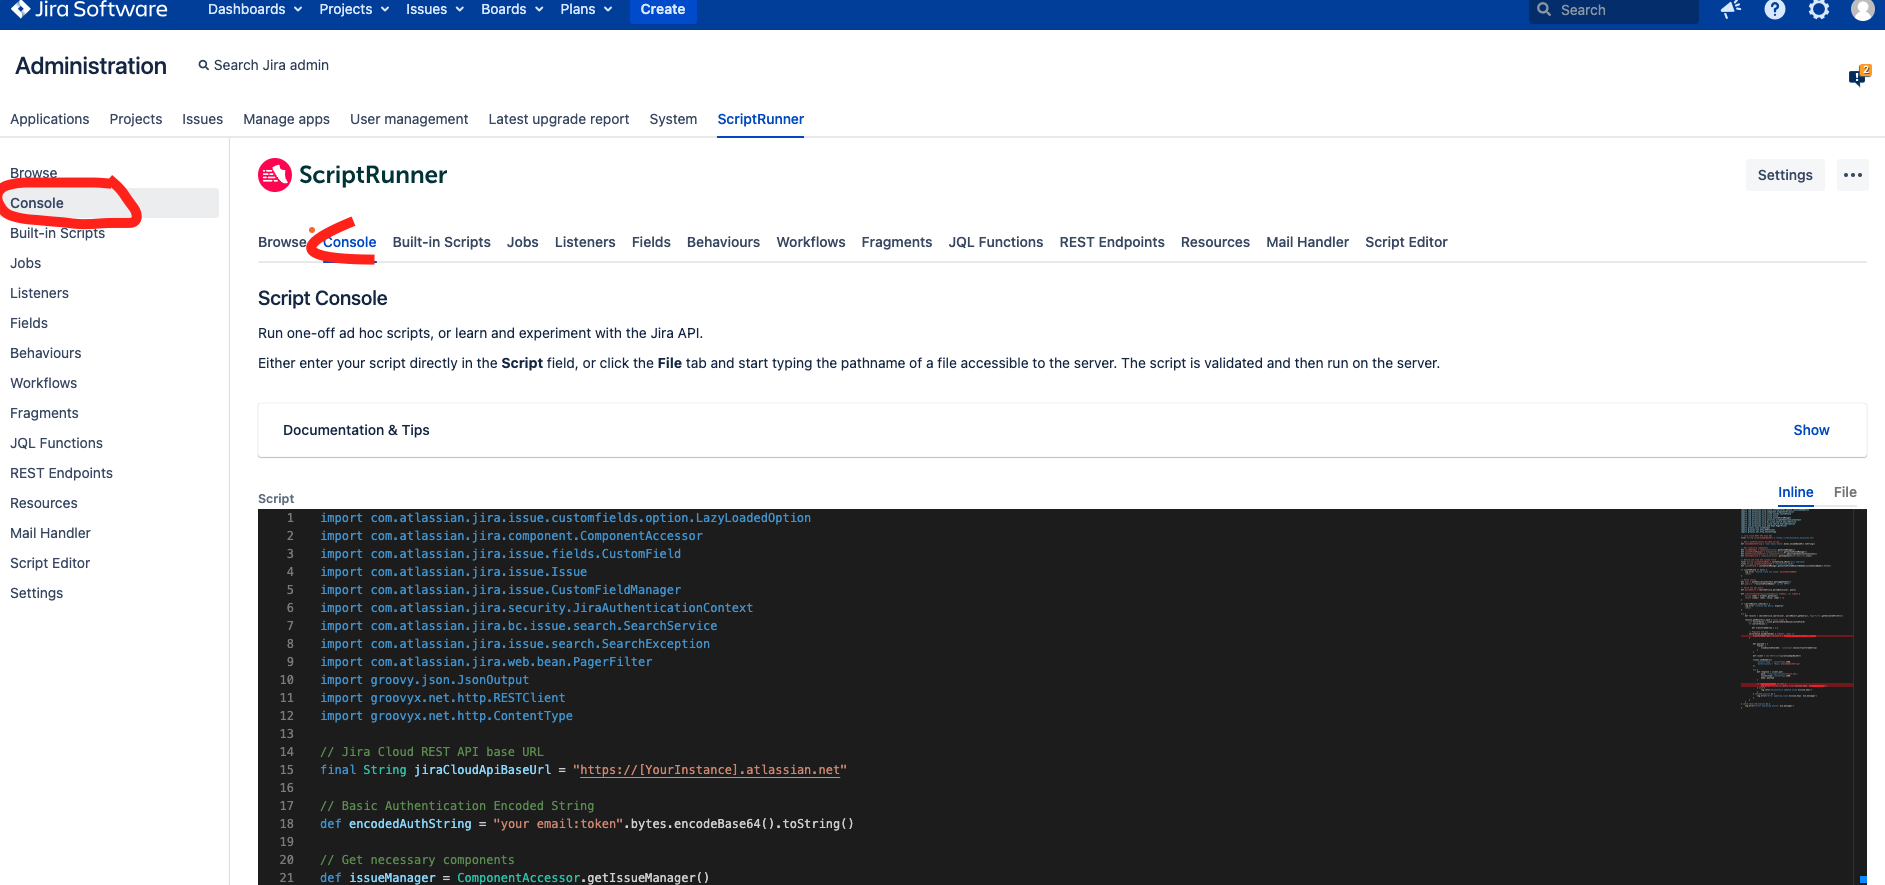Open Resources in the left sidebar
Image resolution: width=1885 pixels, height=885 pixels.
(44, 503)
